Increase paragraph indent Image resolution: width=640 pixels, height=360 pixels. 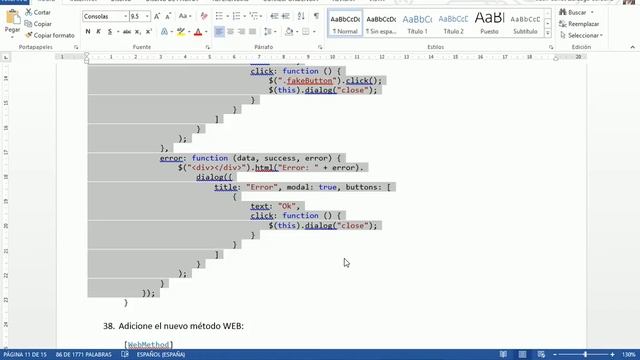[x=286, y=16]
